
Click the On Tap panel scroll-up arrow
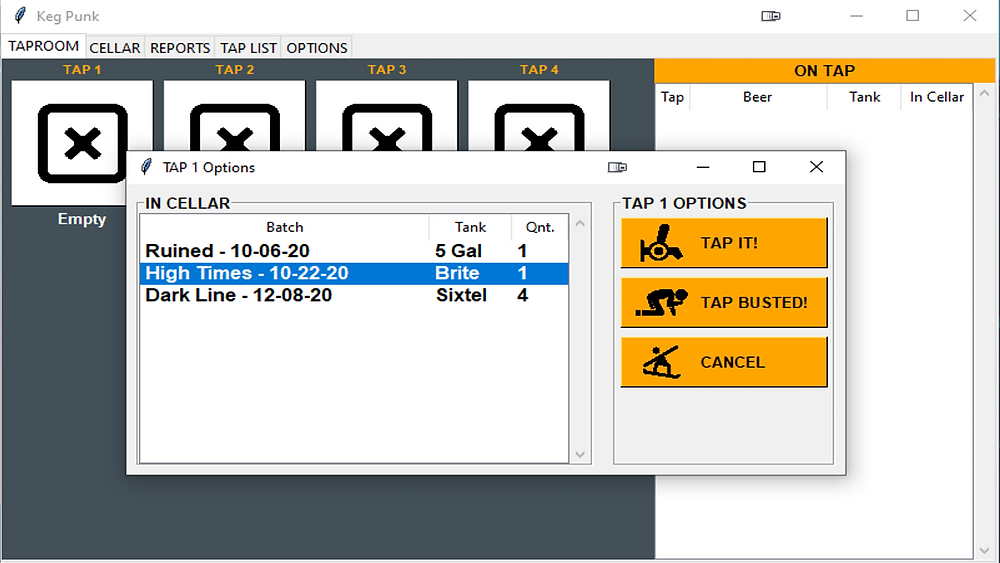point(984,93)
